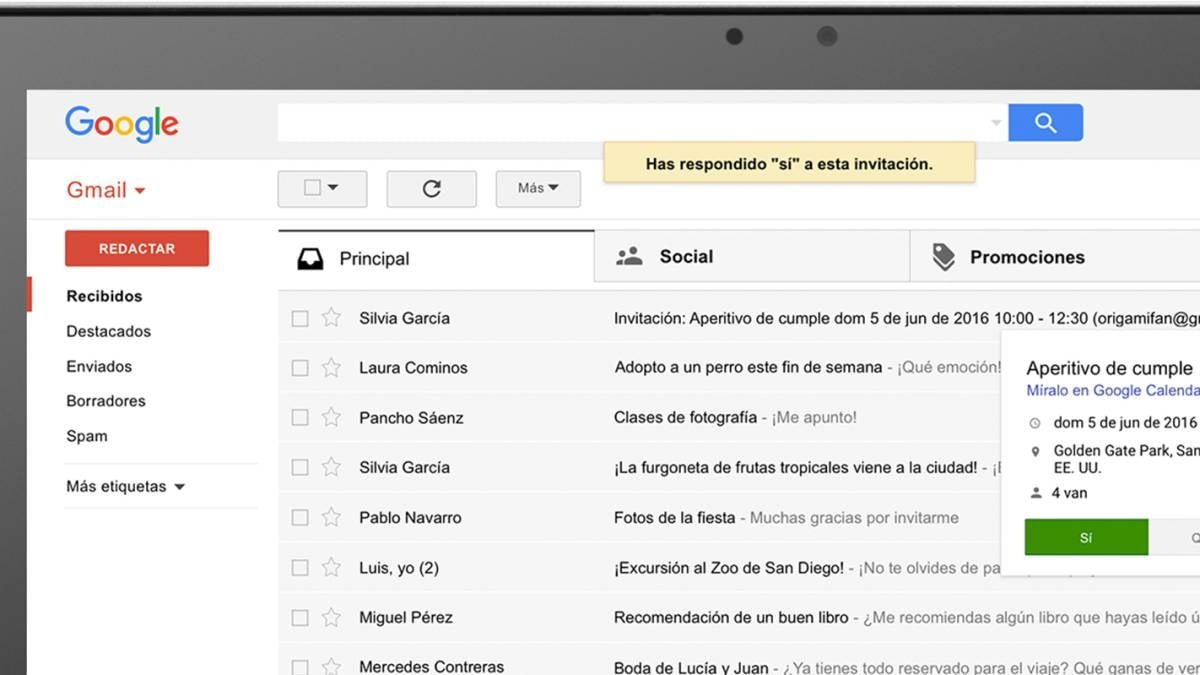This screenshot has height=675, width=1200.
Task: Star the Miguel Pérez email
Action: (x=331, y=618)
